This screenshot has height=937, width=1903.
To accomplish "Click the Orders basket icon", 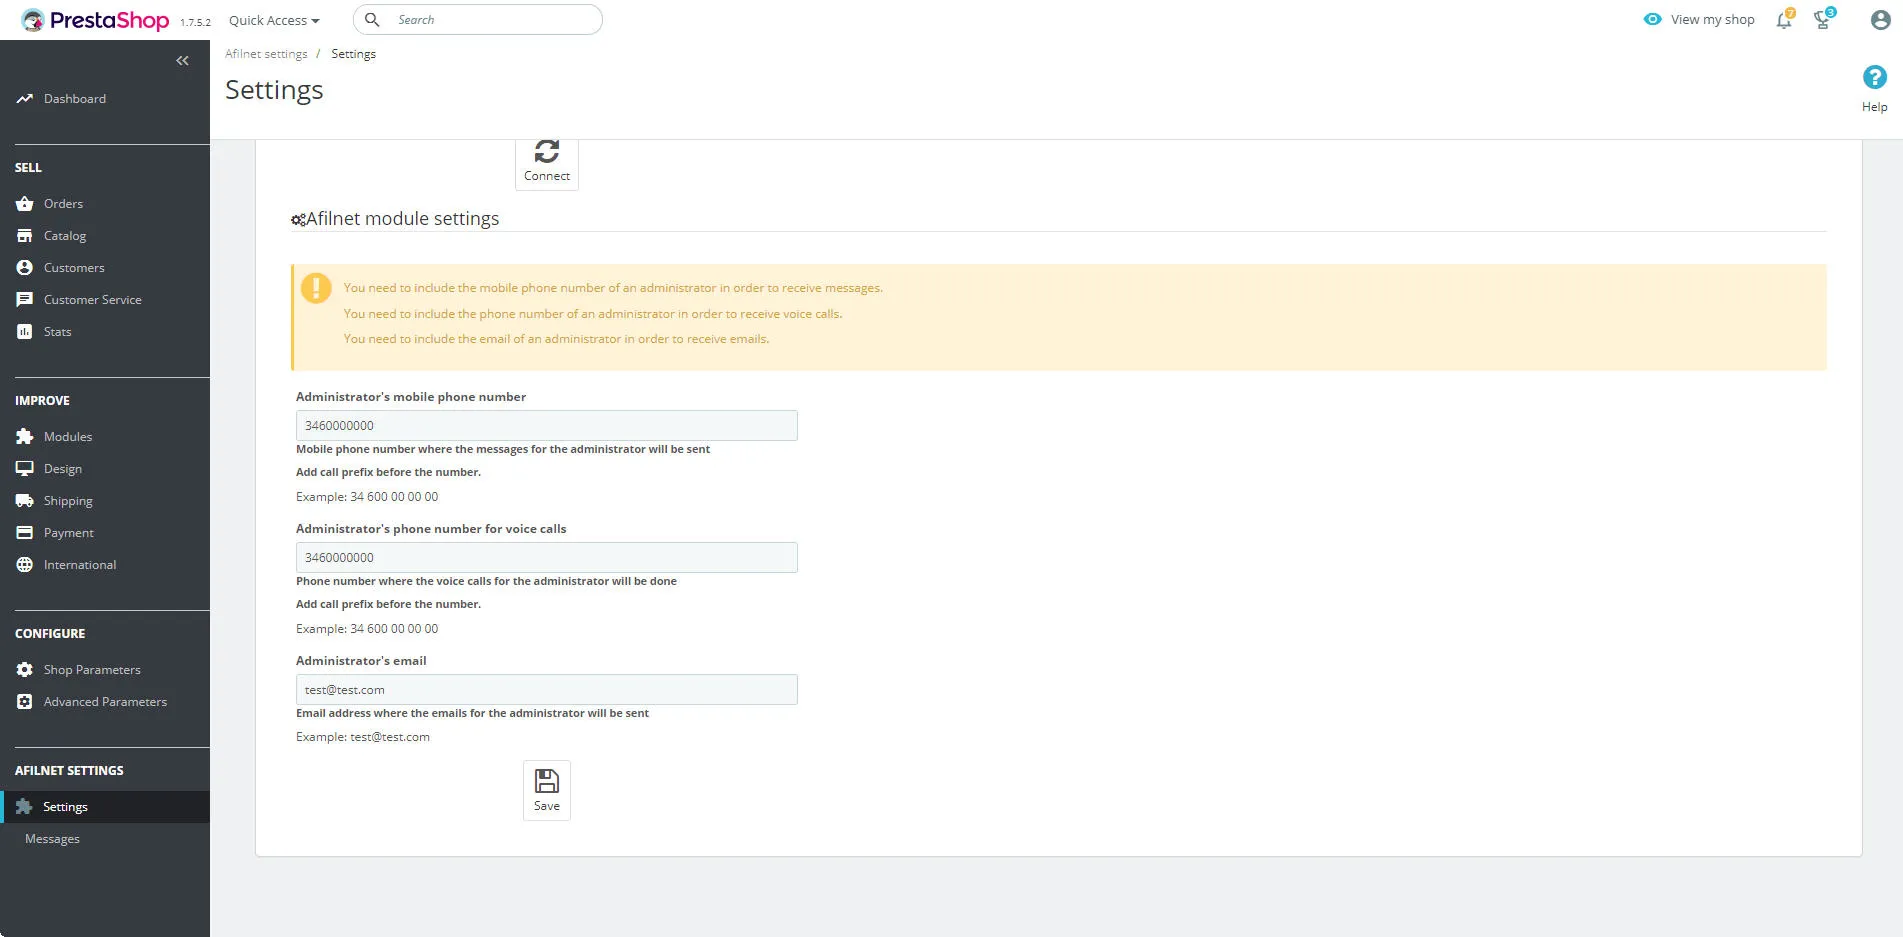I will 25,204.
